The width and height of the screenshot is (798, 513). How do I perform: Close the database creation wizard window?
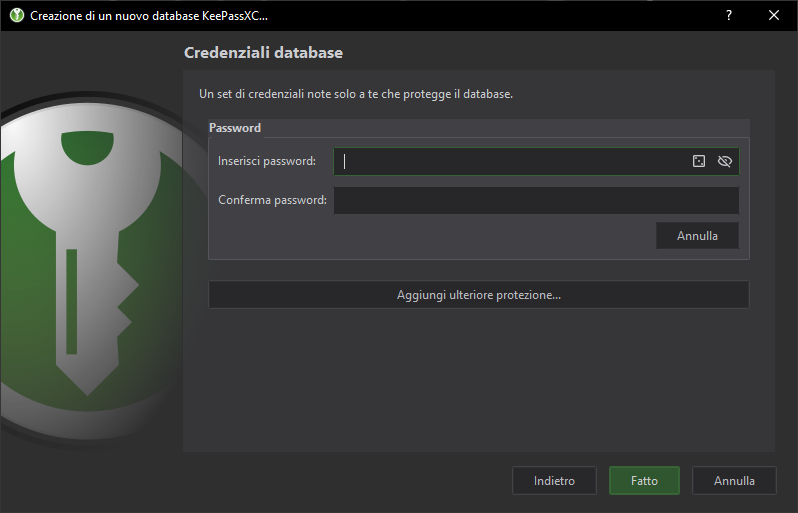coord(774,16)
